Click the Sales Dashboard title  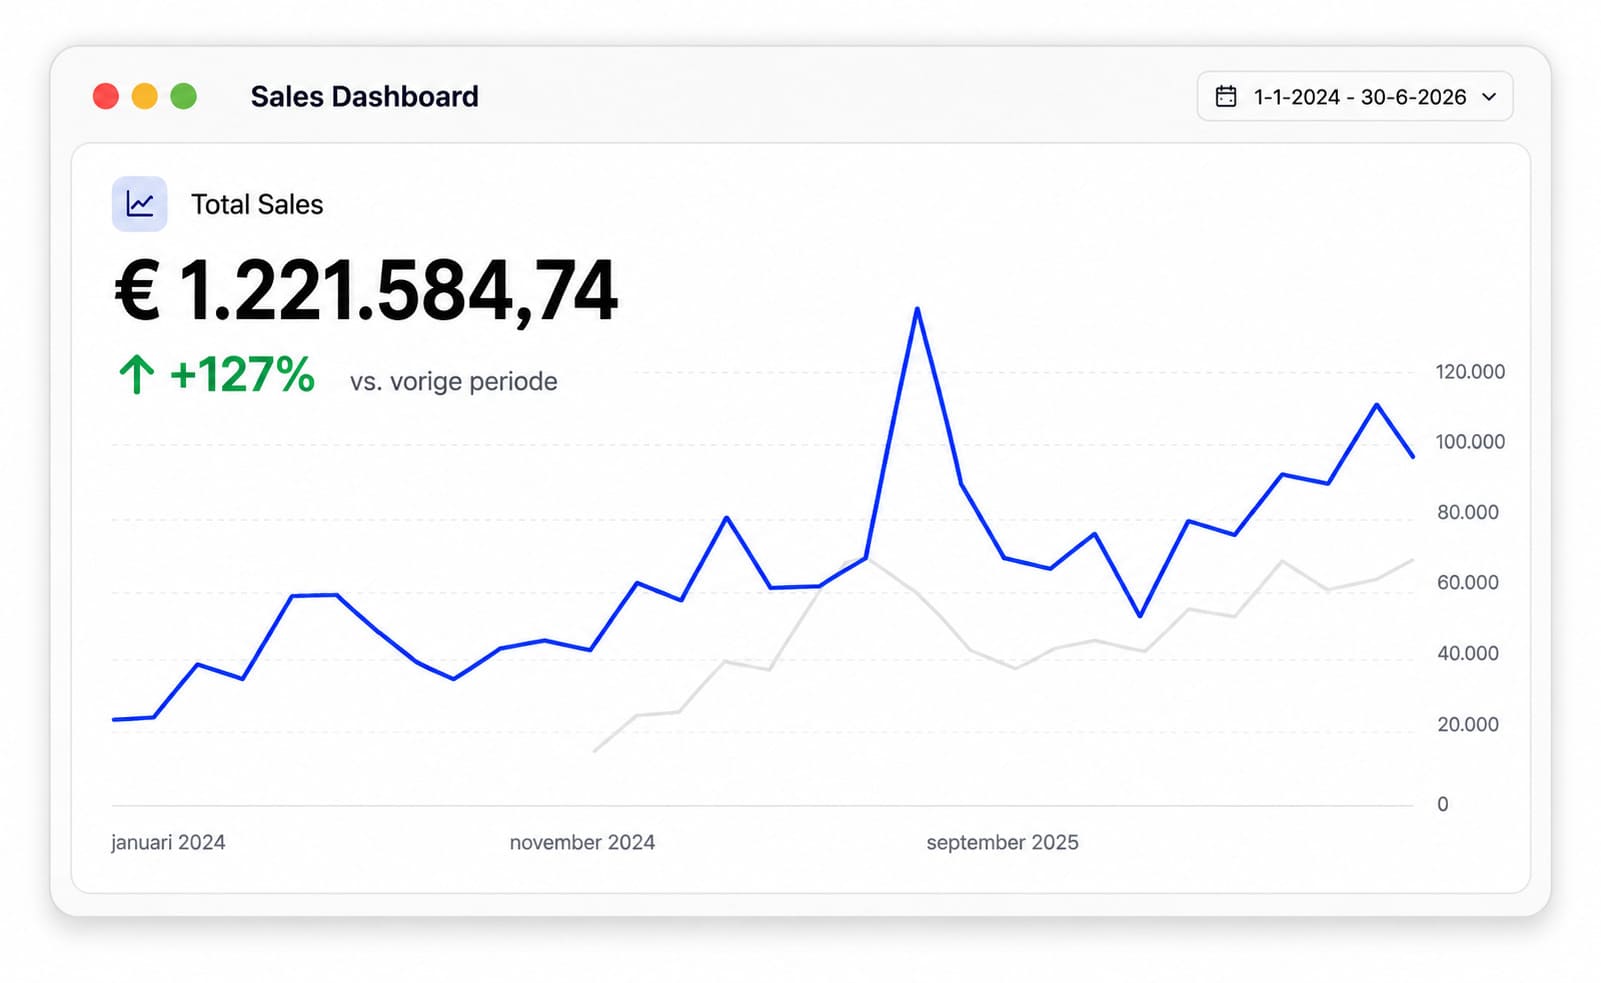click(365, 97)
